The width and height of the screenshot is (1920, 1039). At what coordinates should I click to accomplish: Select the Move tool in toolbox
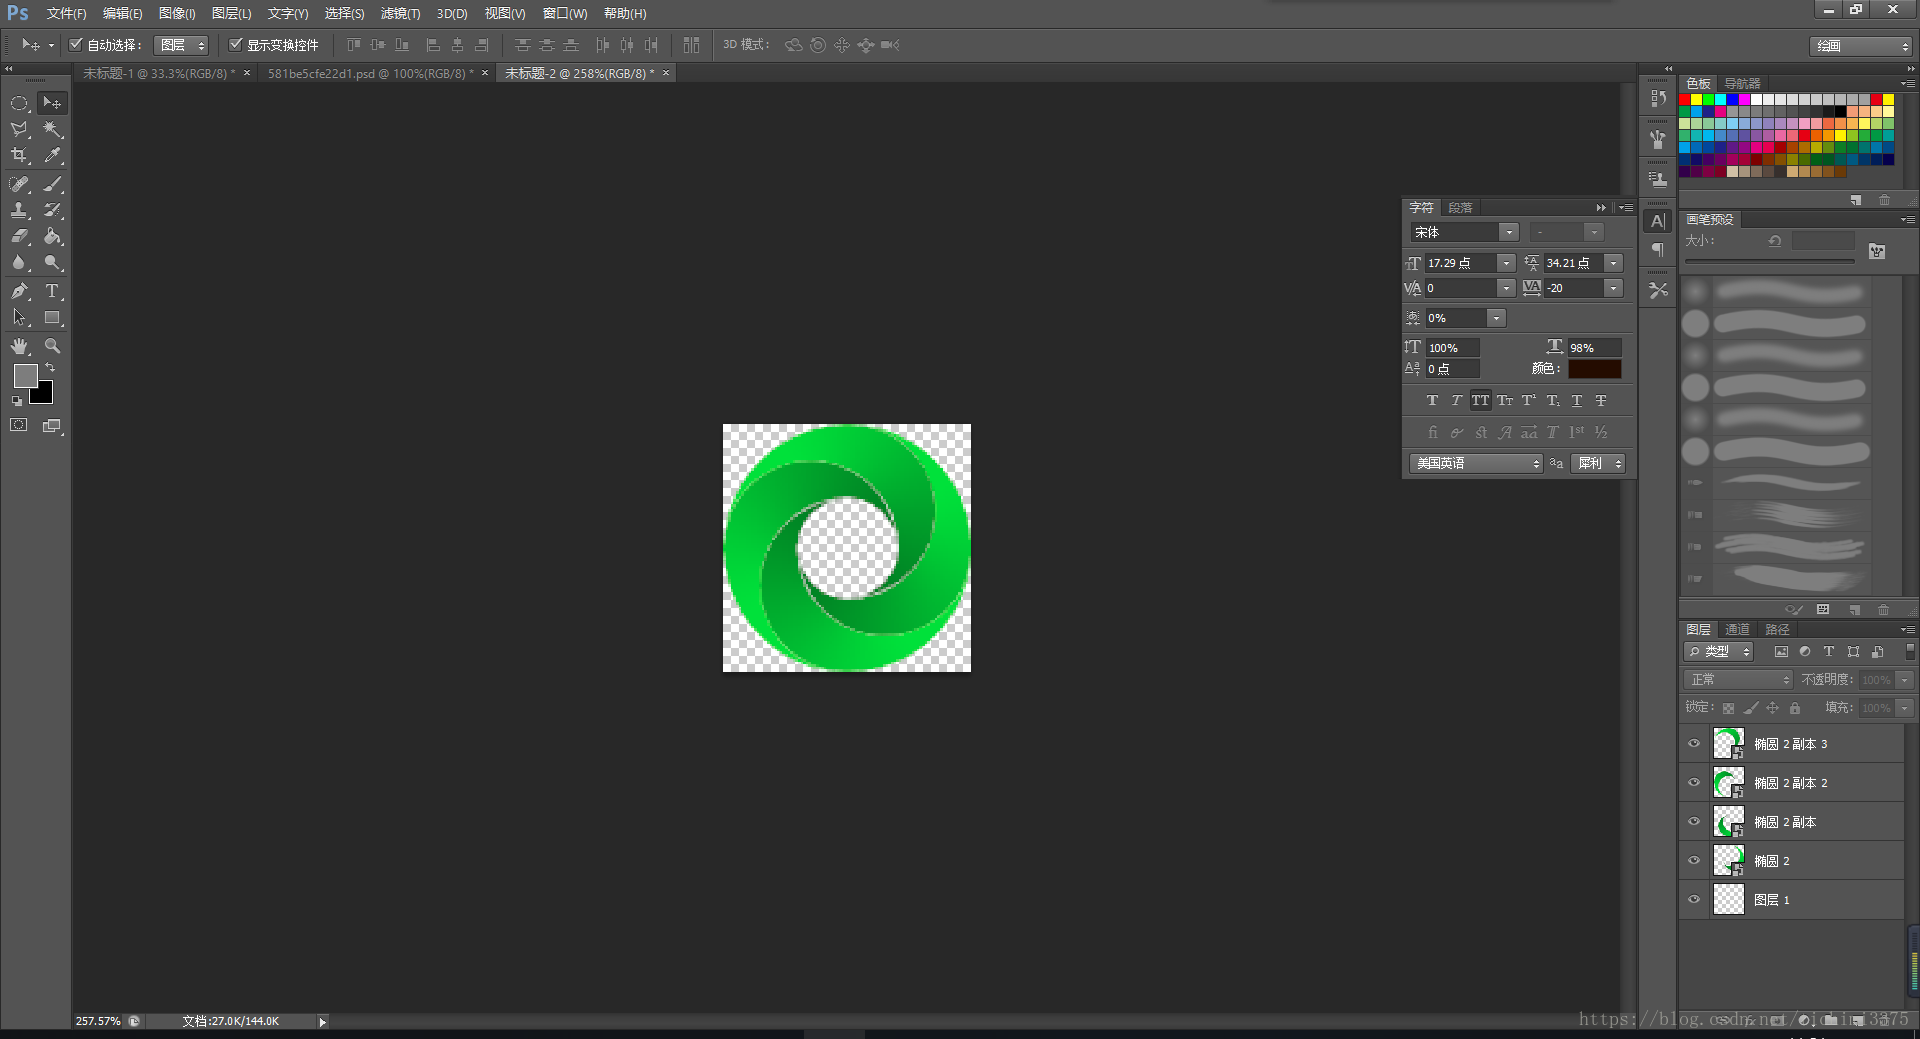tap(52, 103)
